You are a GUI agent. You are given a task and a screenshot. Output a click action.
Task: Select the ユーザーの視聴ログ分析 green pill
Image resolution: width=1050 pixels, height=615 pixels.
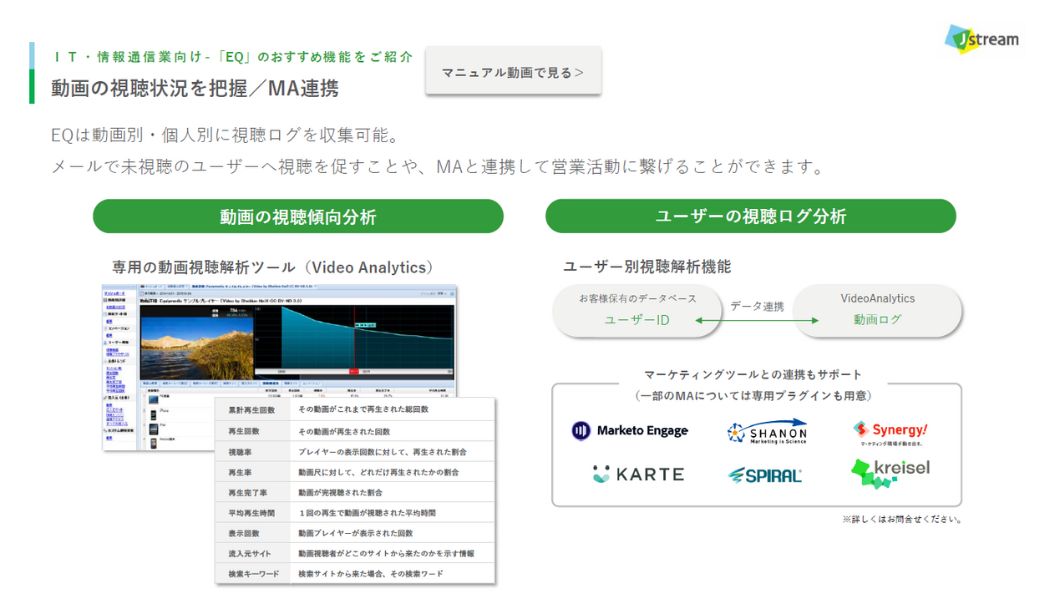pyautogui.click(x=751, y=216)
